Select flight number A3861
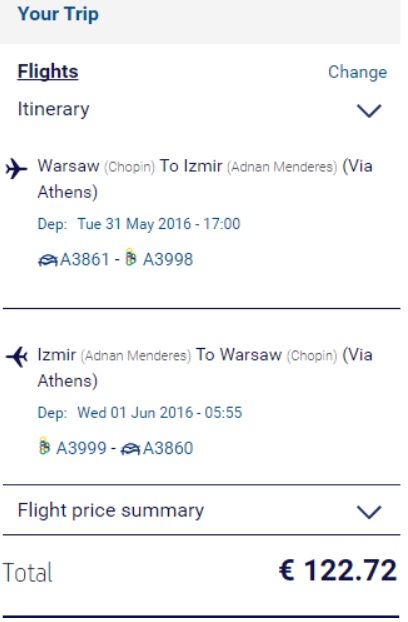The width and height of the screenshot is (408, 622). 84,260
